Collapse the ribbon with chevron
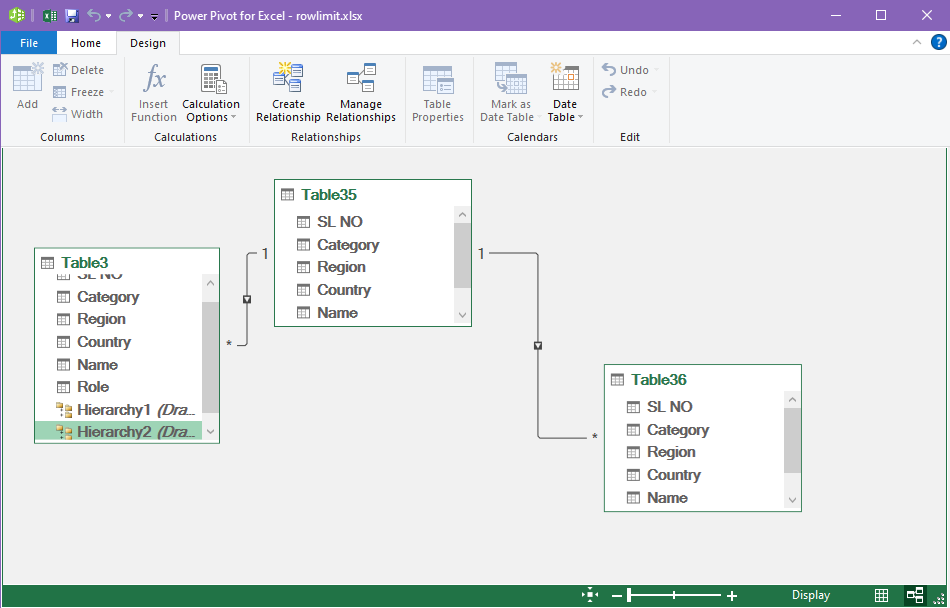 917,42
